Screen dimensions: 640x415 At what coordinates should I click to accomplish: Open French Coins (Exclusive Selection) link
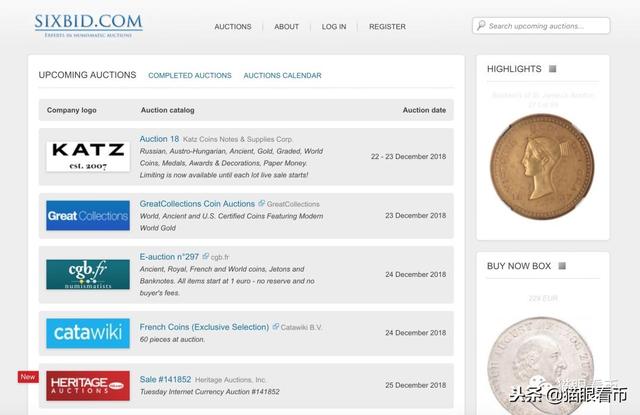point(204,327)
